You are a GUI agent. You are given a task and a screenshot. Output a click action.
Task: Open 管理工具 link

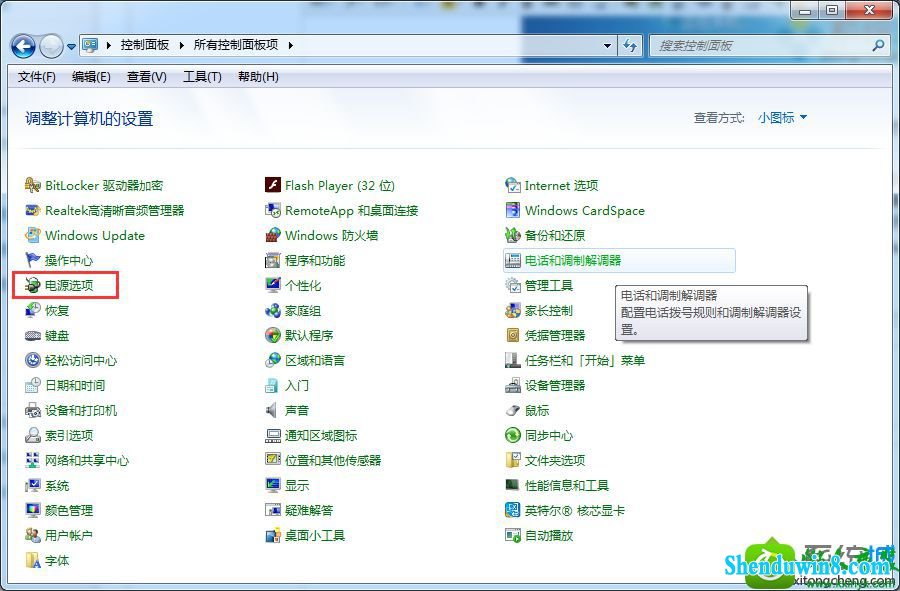coord(549,285)
